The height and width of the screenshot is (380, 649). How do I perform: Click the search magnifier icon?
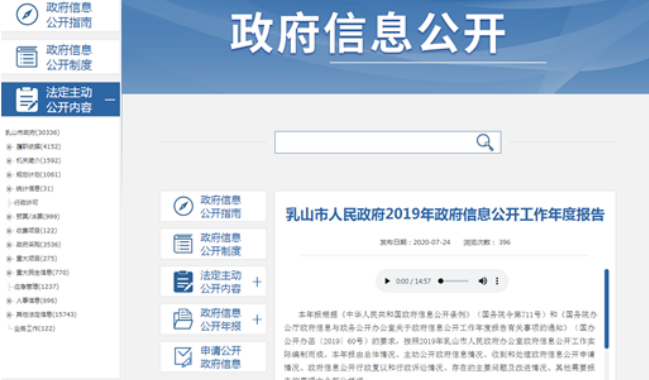pyautogui.click(x=485, y=142)
